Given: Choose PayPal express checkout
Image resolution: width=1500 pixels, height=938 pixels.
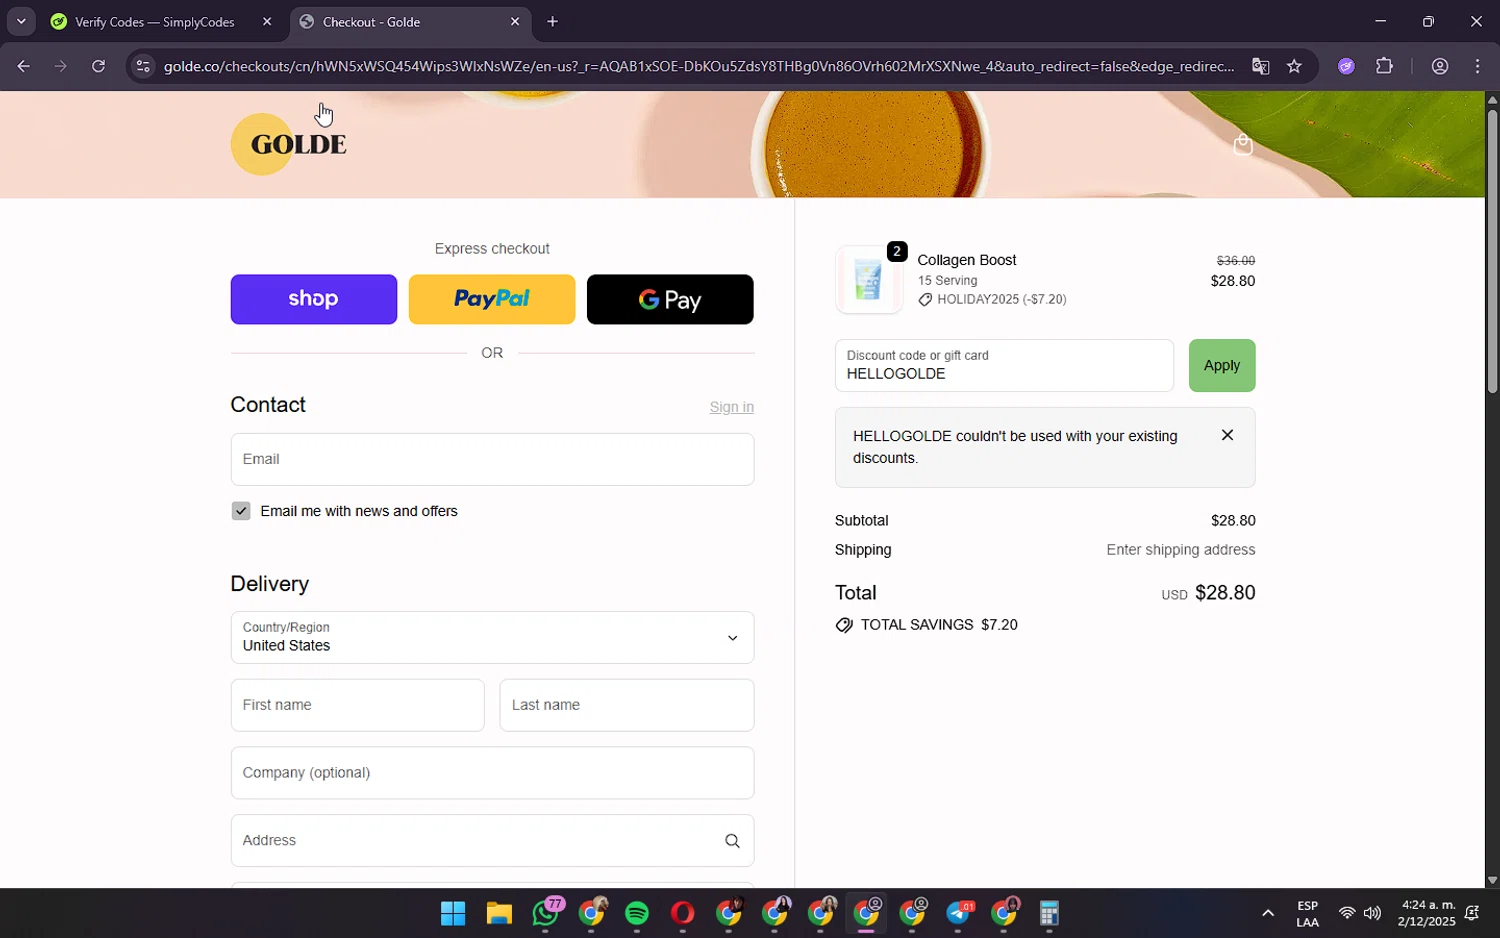Looking at the screenshot, I should point(492,299).
